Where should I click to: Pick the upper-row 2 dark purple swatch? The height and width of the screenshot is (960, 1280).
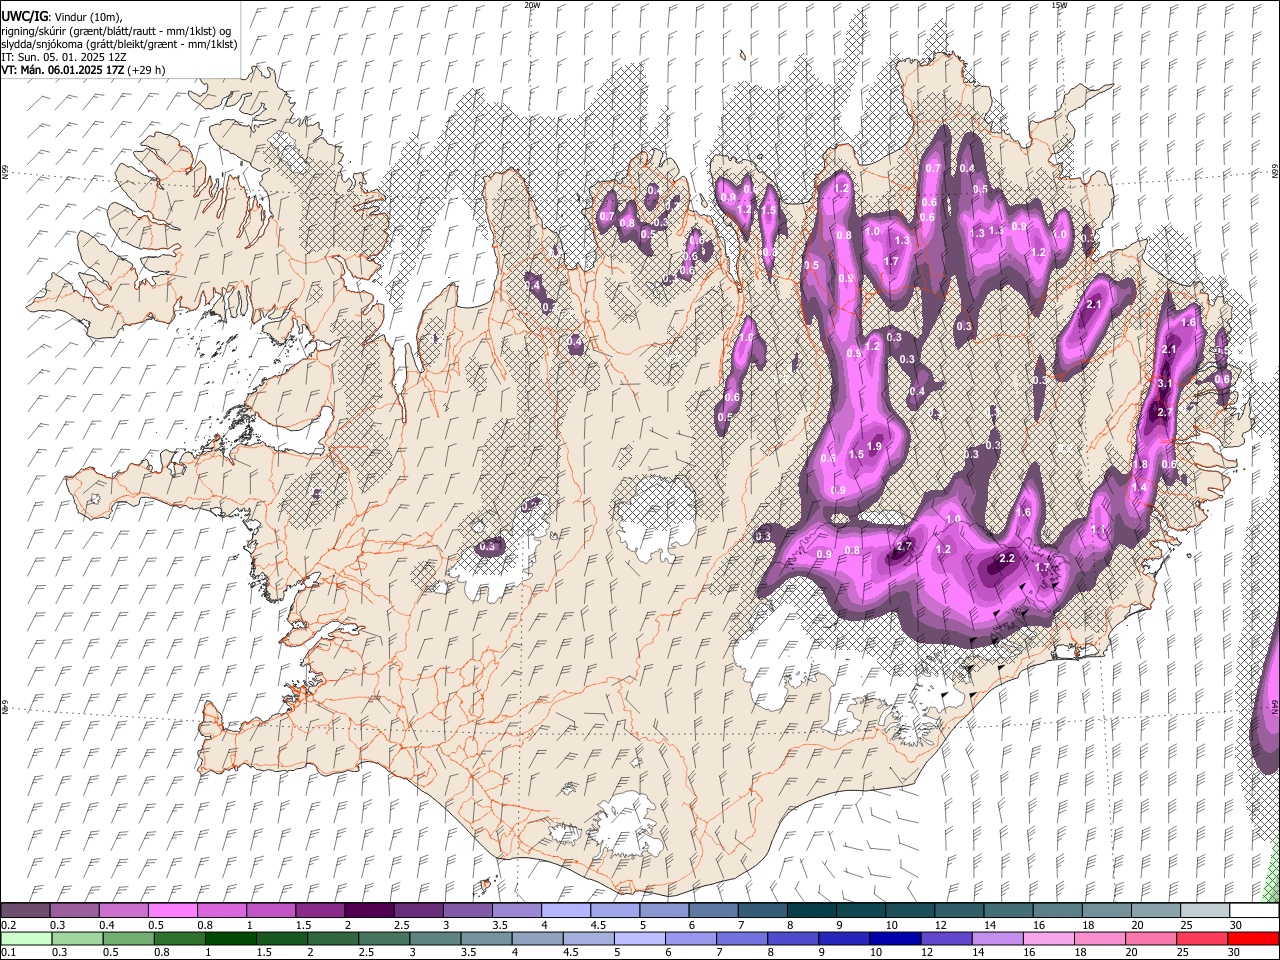(369, 911)
